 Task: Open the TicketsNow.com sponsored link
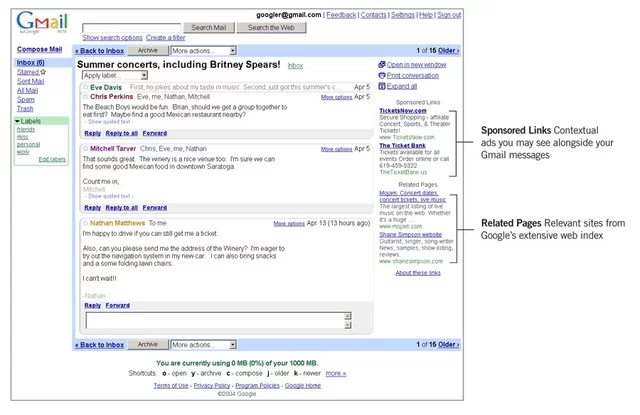point(403,111)
